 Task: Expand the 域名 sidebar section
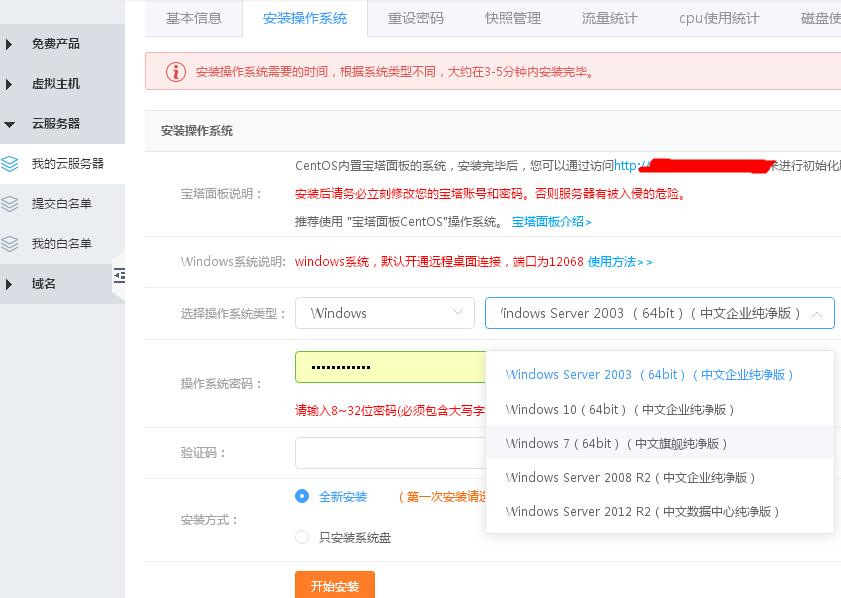(62, 284)
